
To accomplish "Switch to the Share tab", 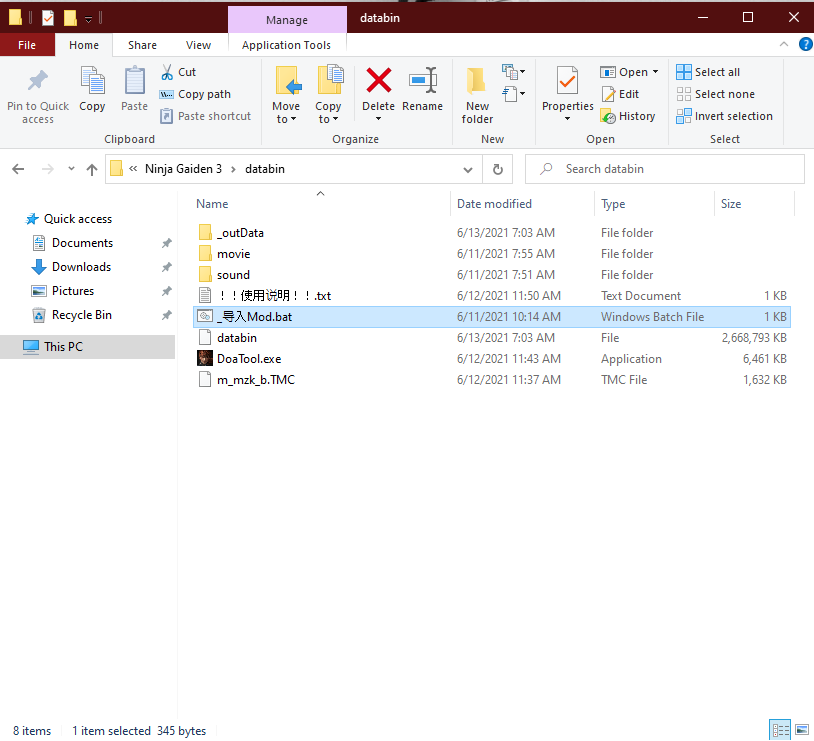I will point(142,45).
